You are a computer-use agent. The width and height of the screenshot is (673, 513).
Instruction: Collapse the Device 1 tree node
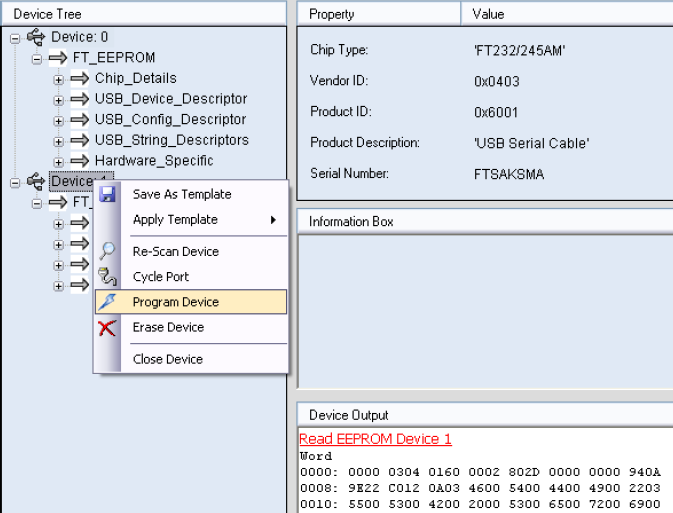click(x=15, y=183)
